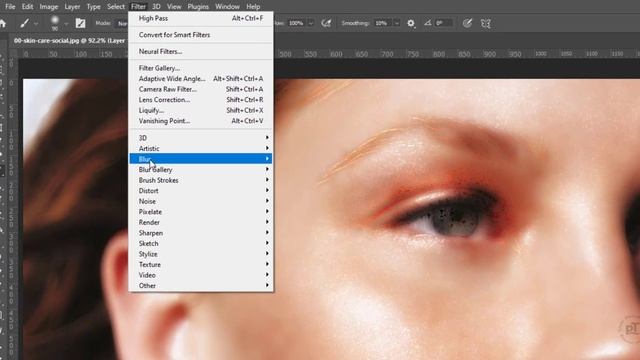Open the Smoothing percentage dropdown arrow

point(397,23)
